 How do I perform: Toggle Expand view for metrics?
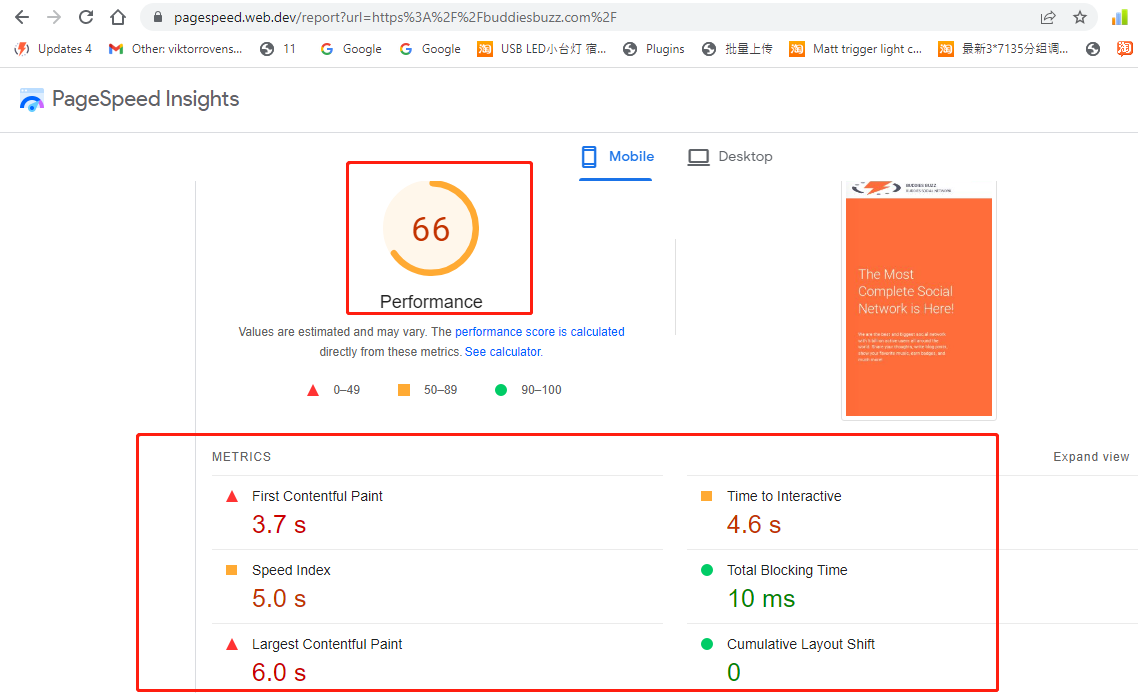(x=1090, y=457)
